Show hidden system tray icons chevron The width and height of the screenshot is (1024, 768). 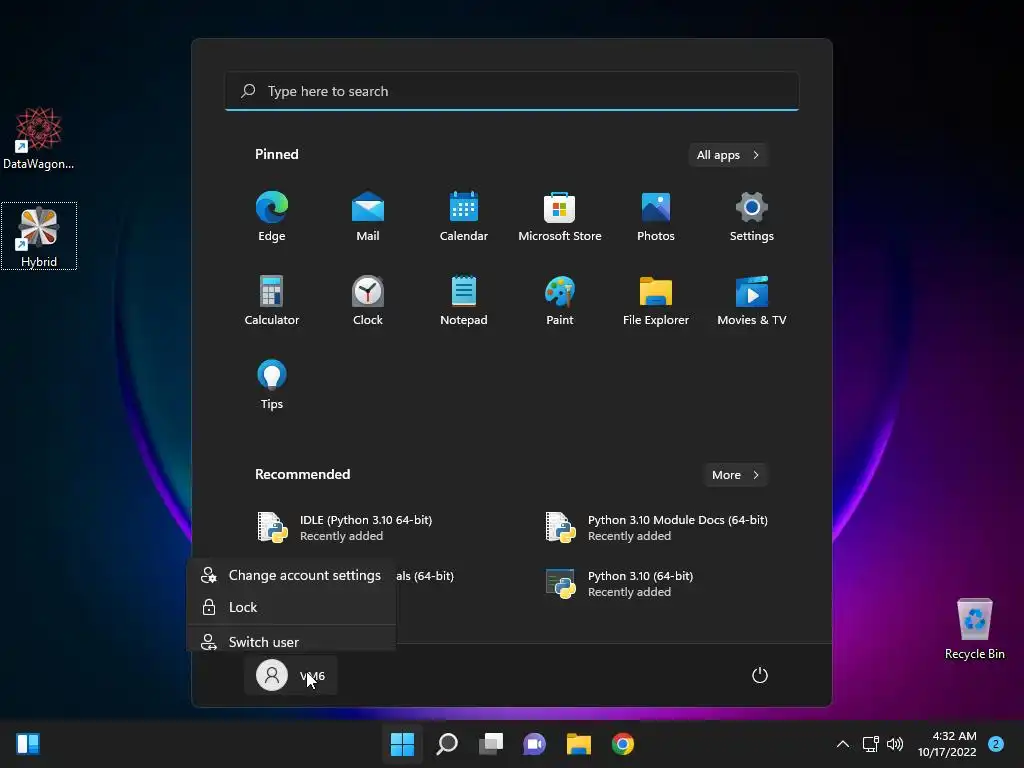(842, 744)
